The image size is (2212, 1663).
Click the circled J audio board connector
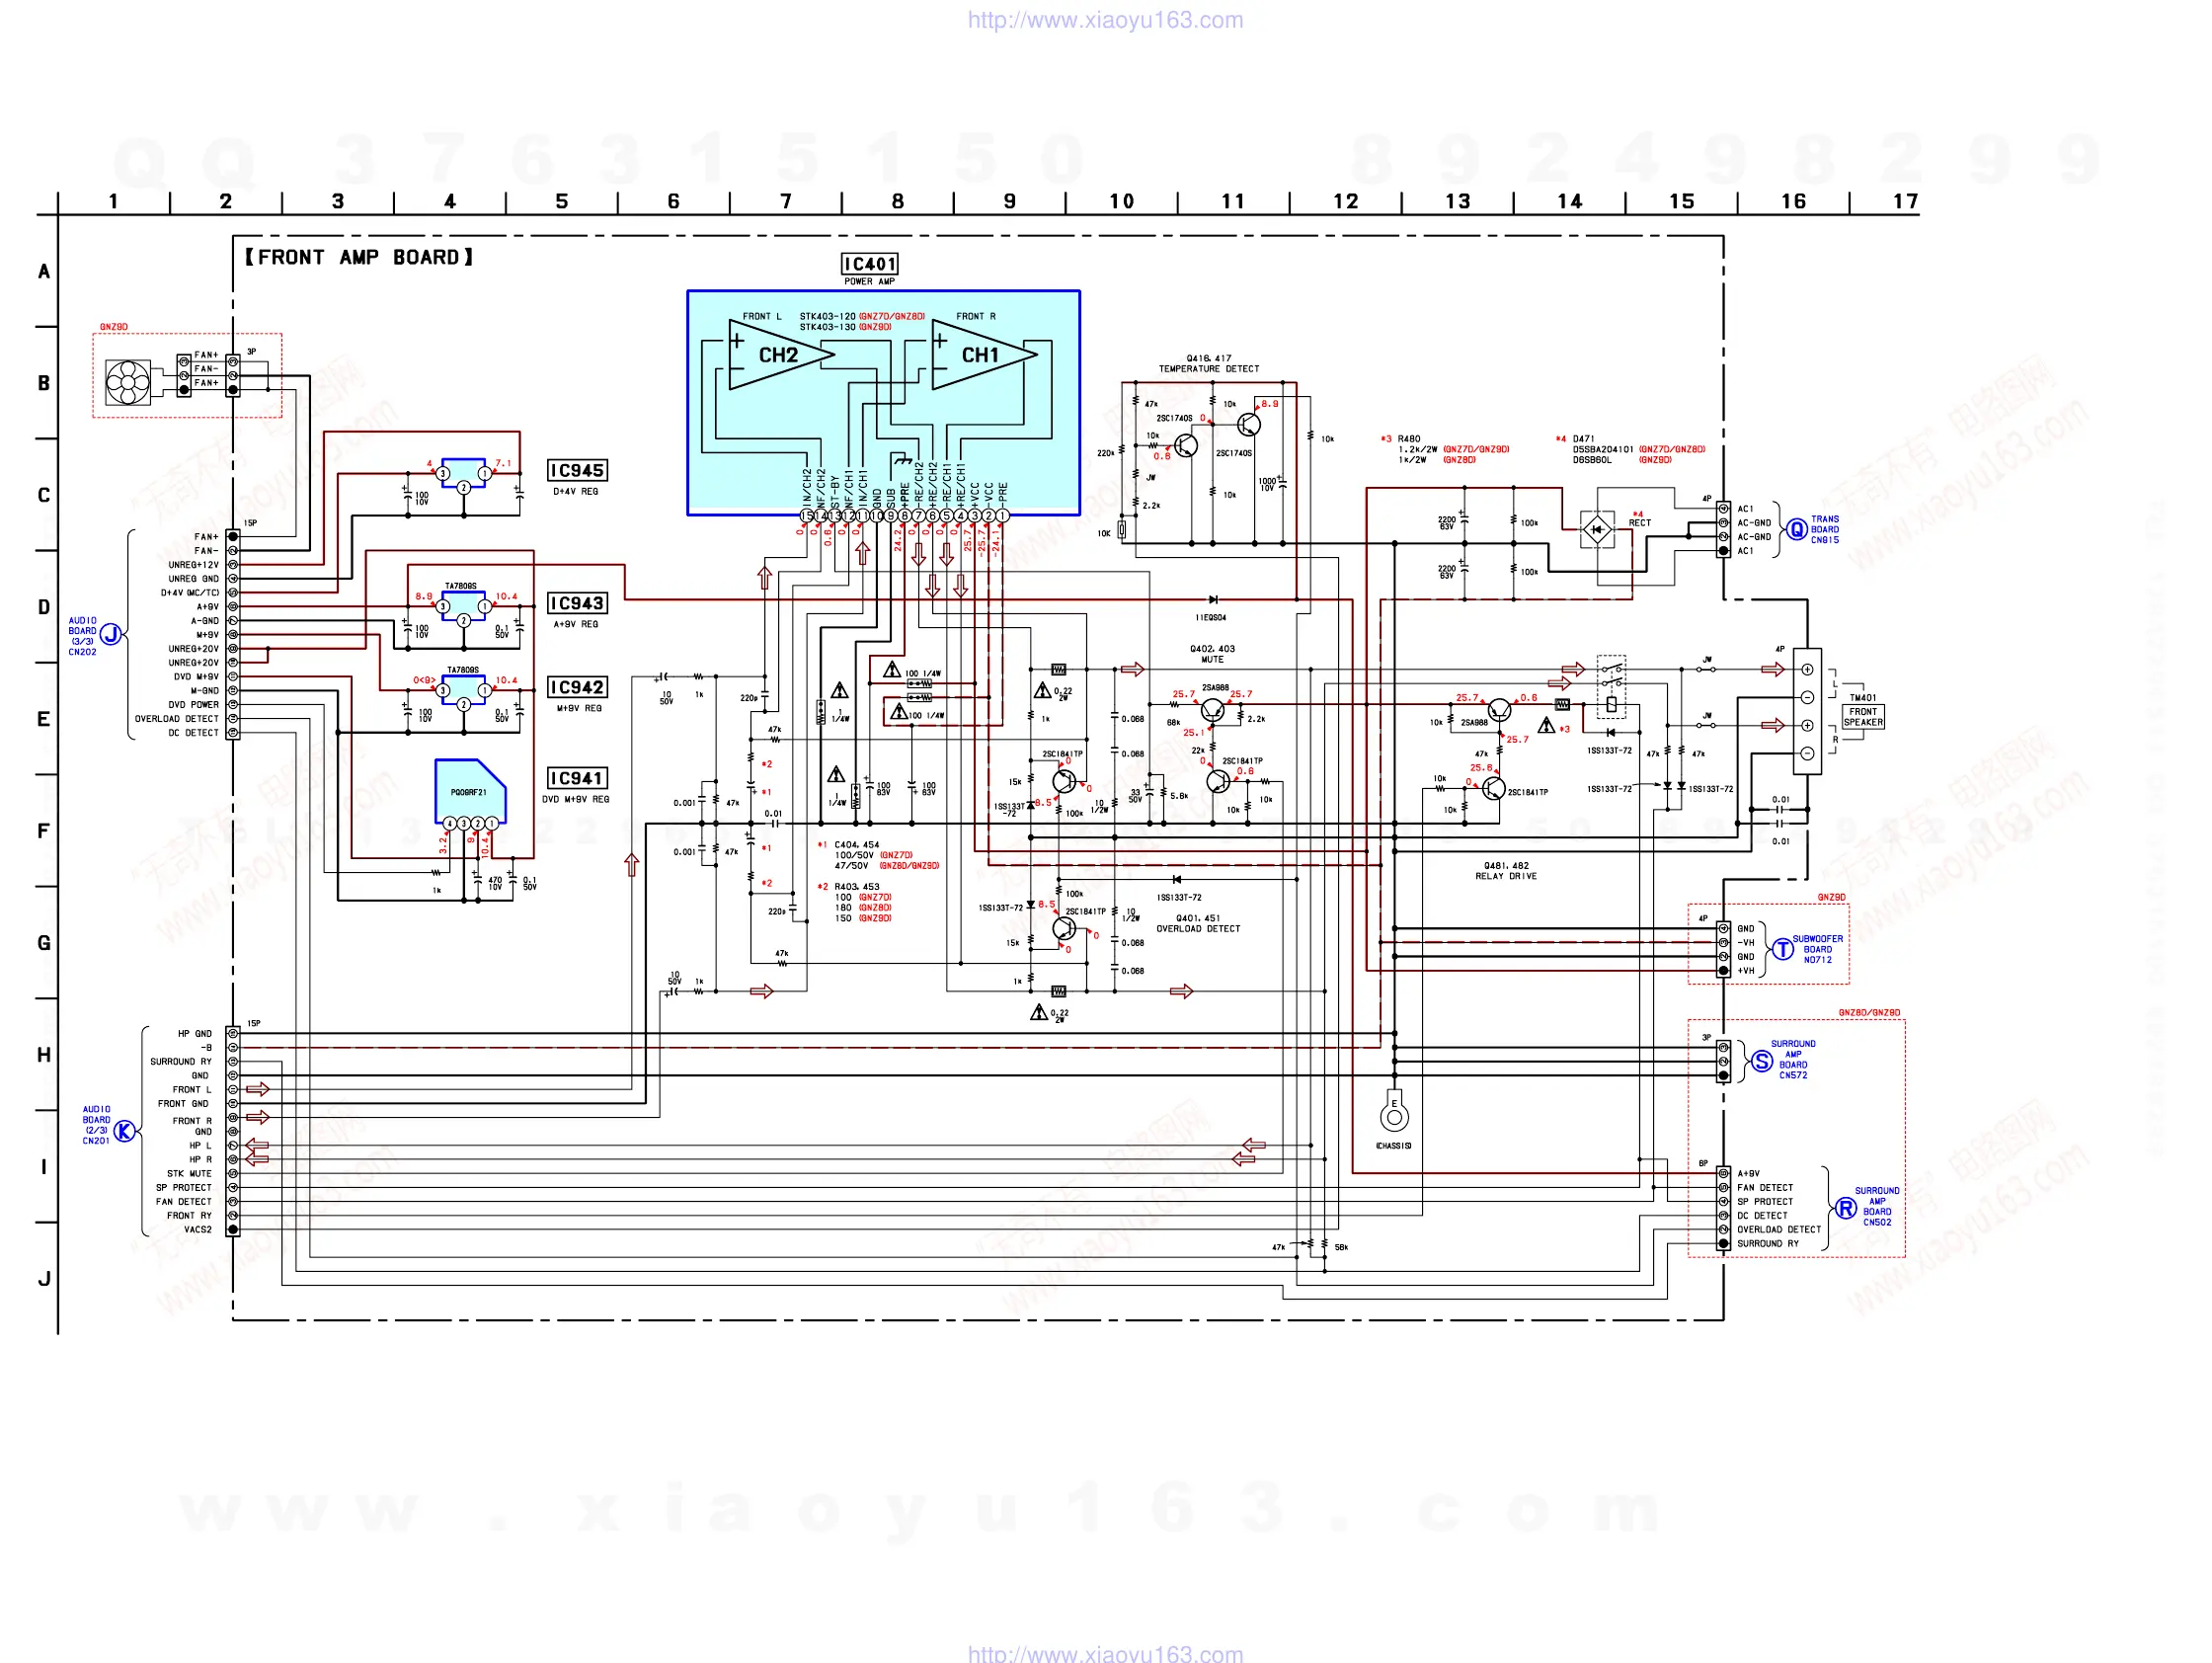(x=112, y=634)
